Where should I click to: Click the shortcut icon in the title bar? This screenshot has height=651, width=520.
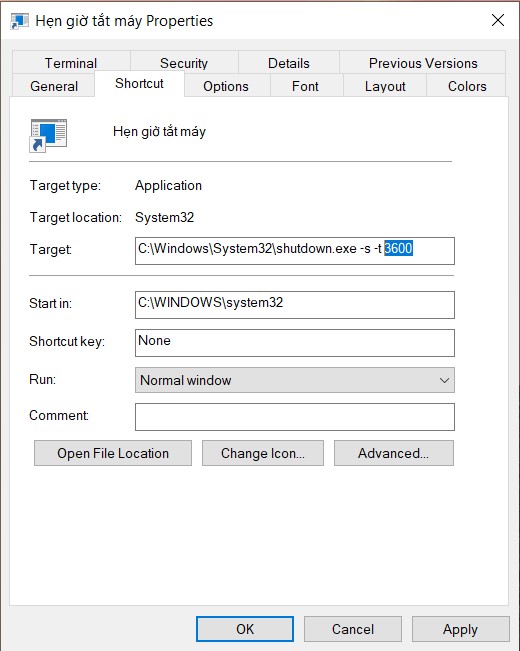(x=19, y=21)
